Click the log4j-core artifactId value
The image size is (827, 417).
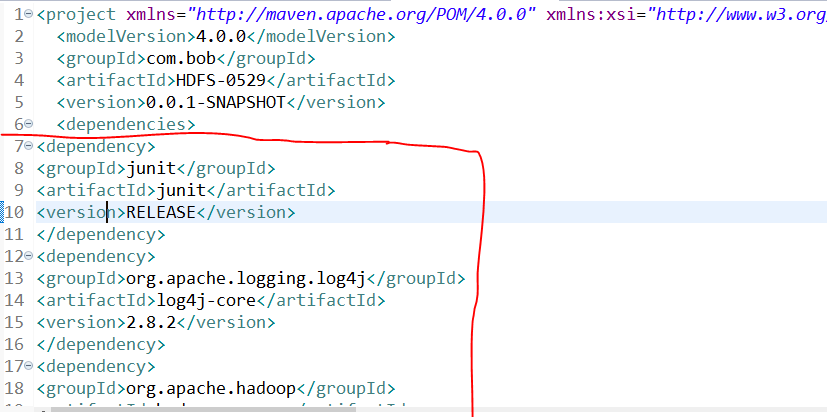[206, 300]
